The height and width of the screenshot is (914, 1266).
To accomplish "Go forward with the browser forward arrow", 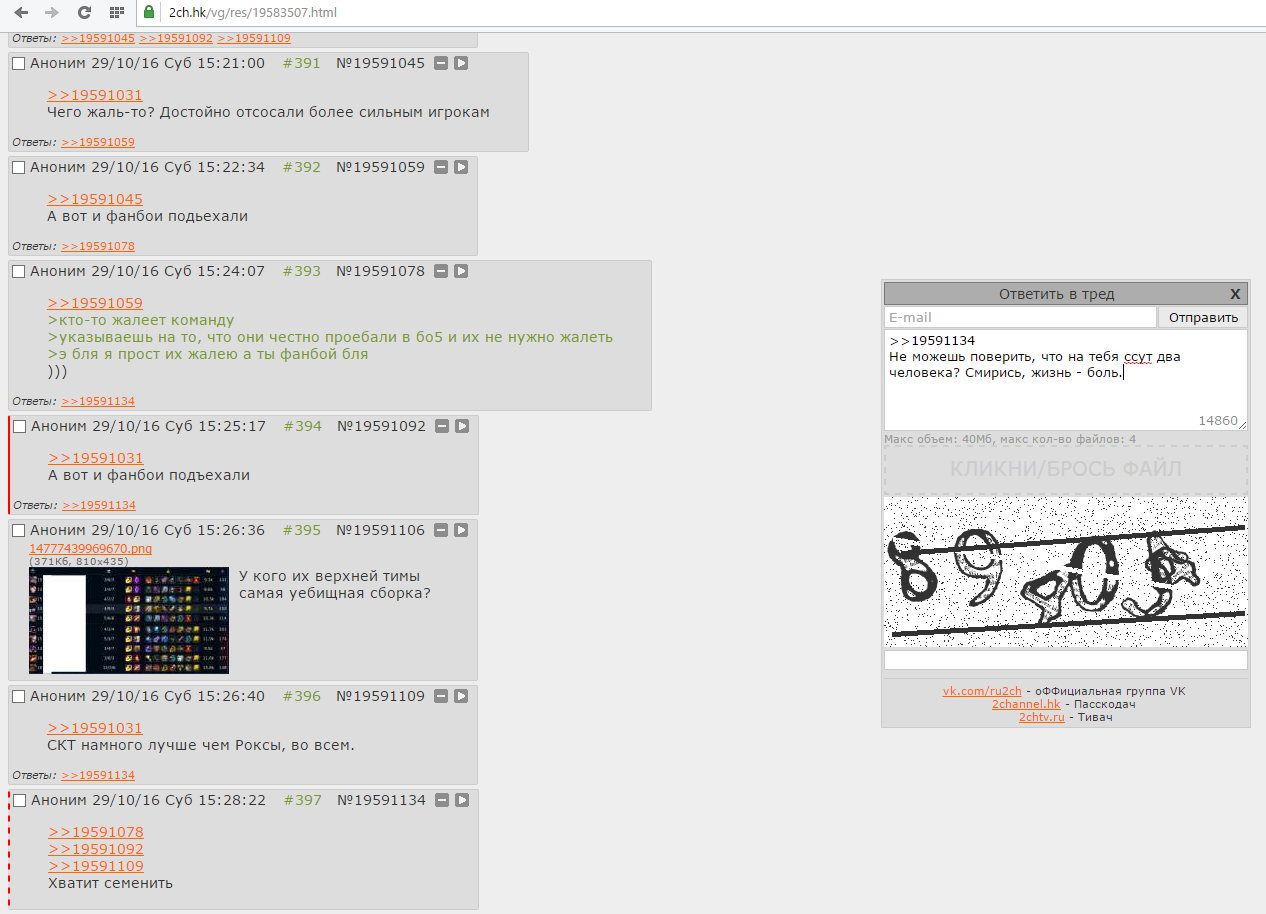I will pos(52,12).
